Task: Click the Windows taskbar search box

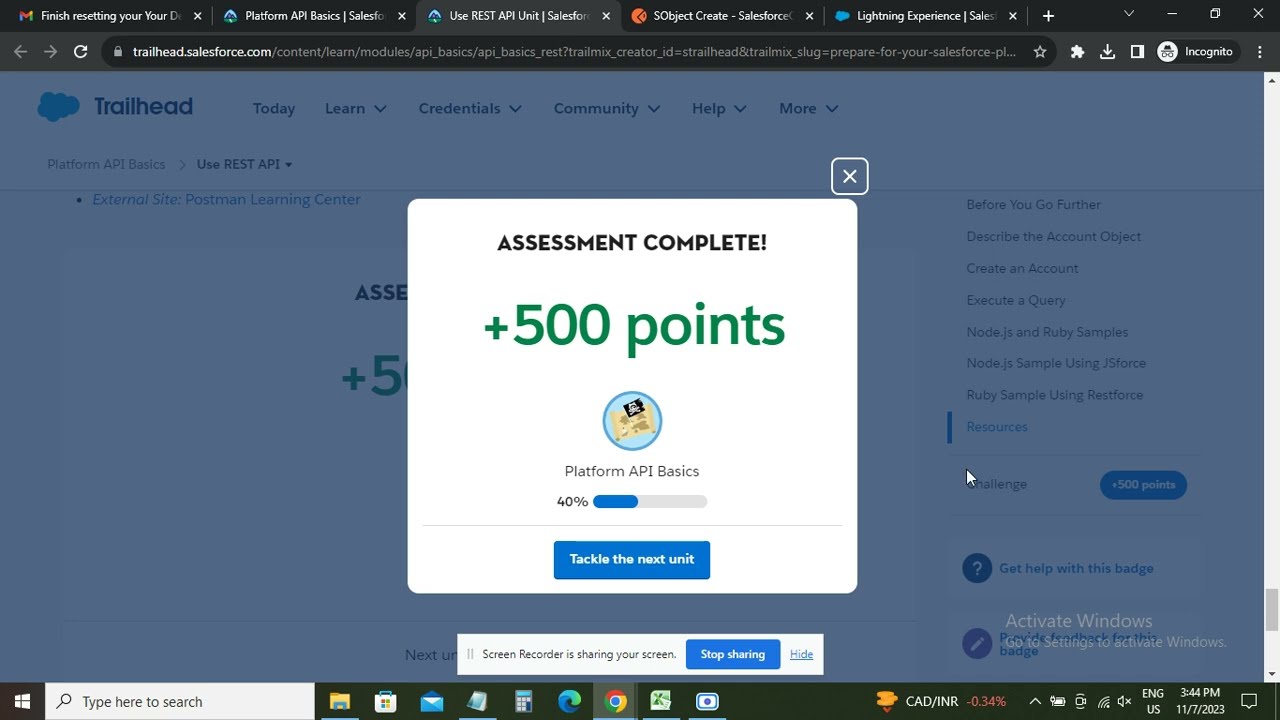Action: [180, 701]
